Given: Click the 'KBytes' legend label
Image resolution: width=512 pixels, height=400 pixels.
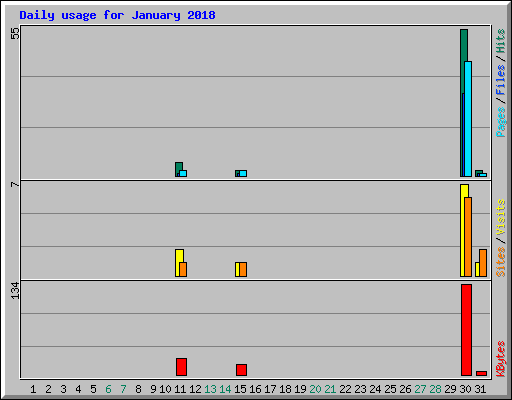Looking at the screenshot, I should point(500,359).
